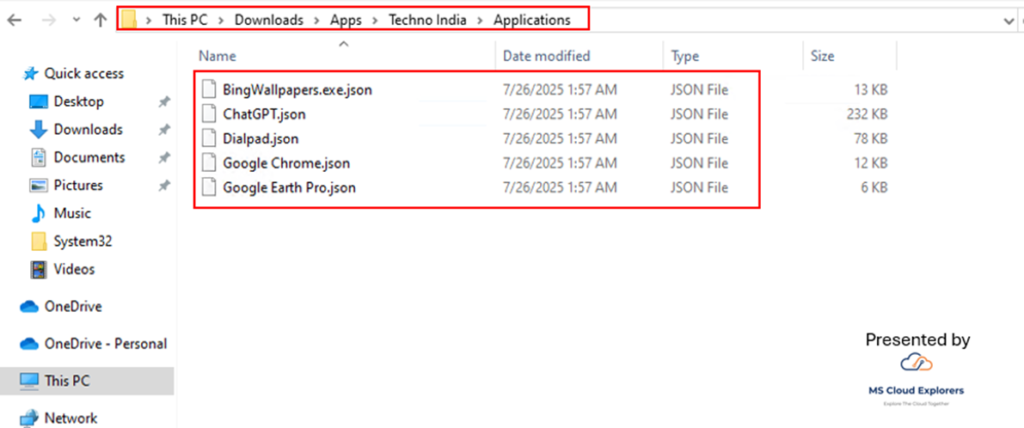This screenshot has height=428, width=1024.
Task: Select Google Earth Pro.json file icon
Action: (x=208, y=188)
